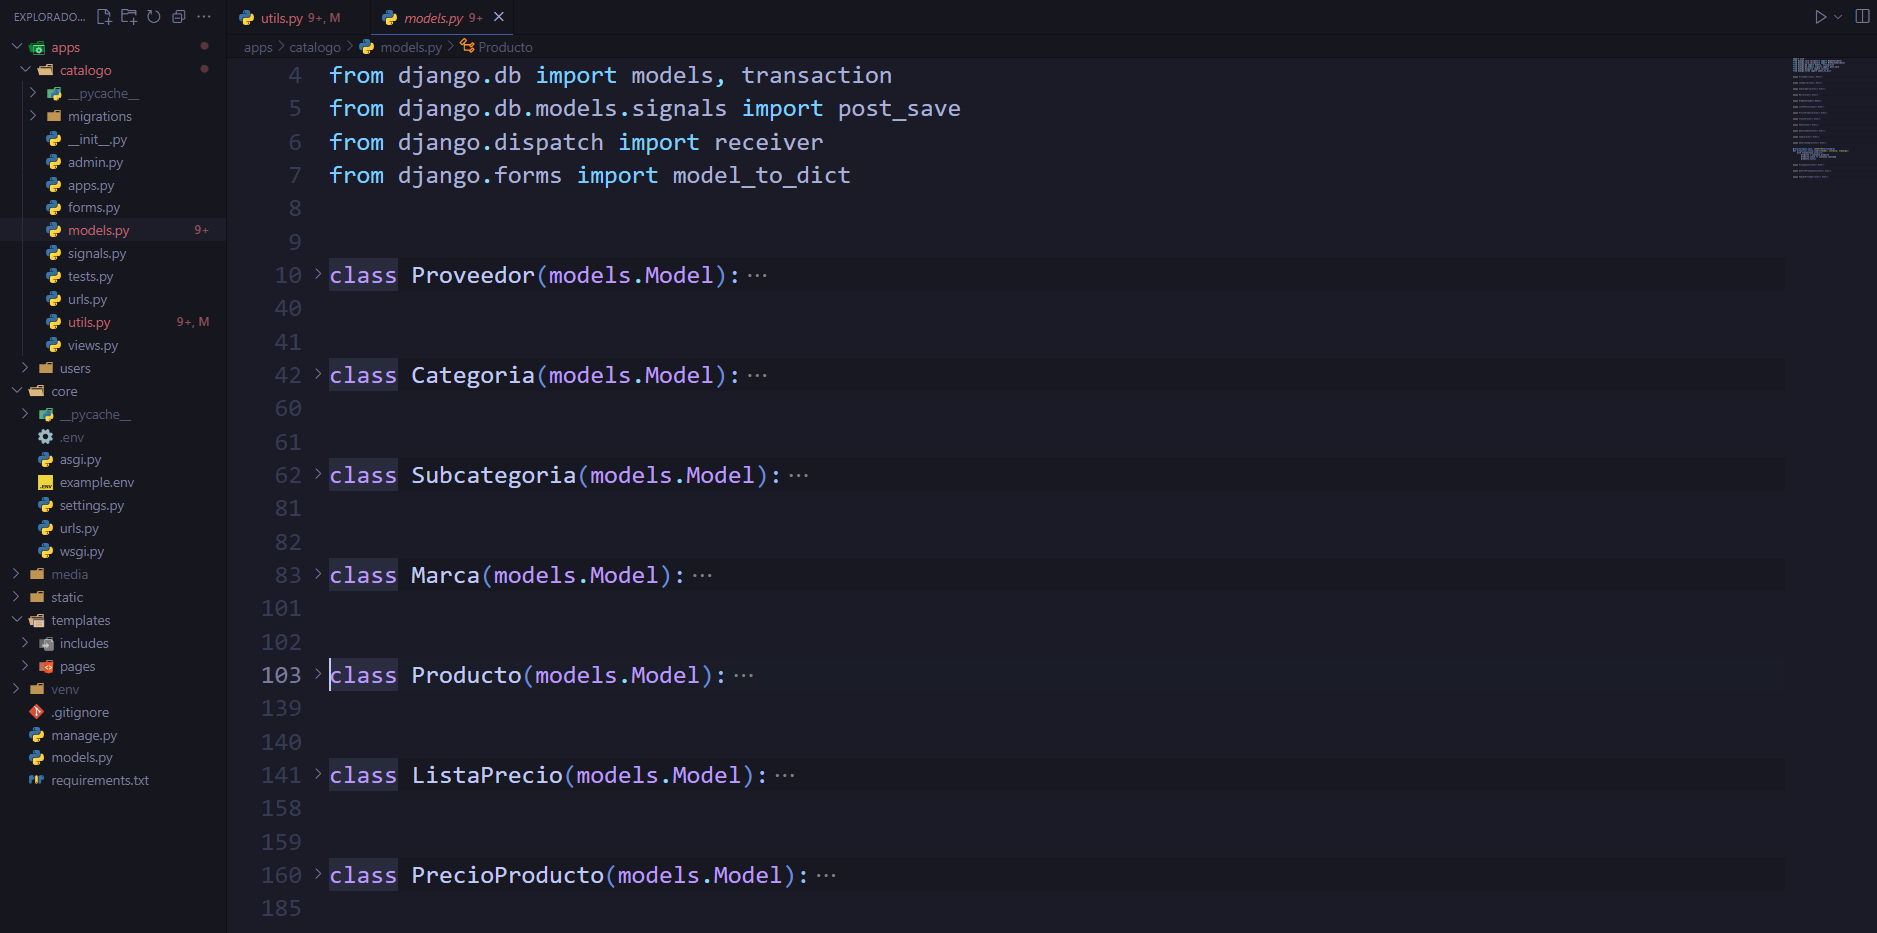Expand the migrations folder
Screen dimensions: 1877x933
pyautogui.click(x=99, y=116)
